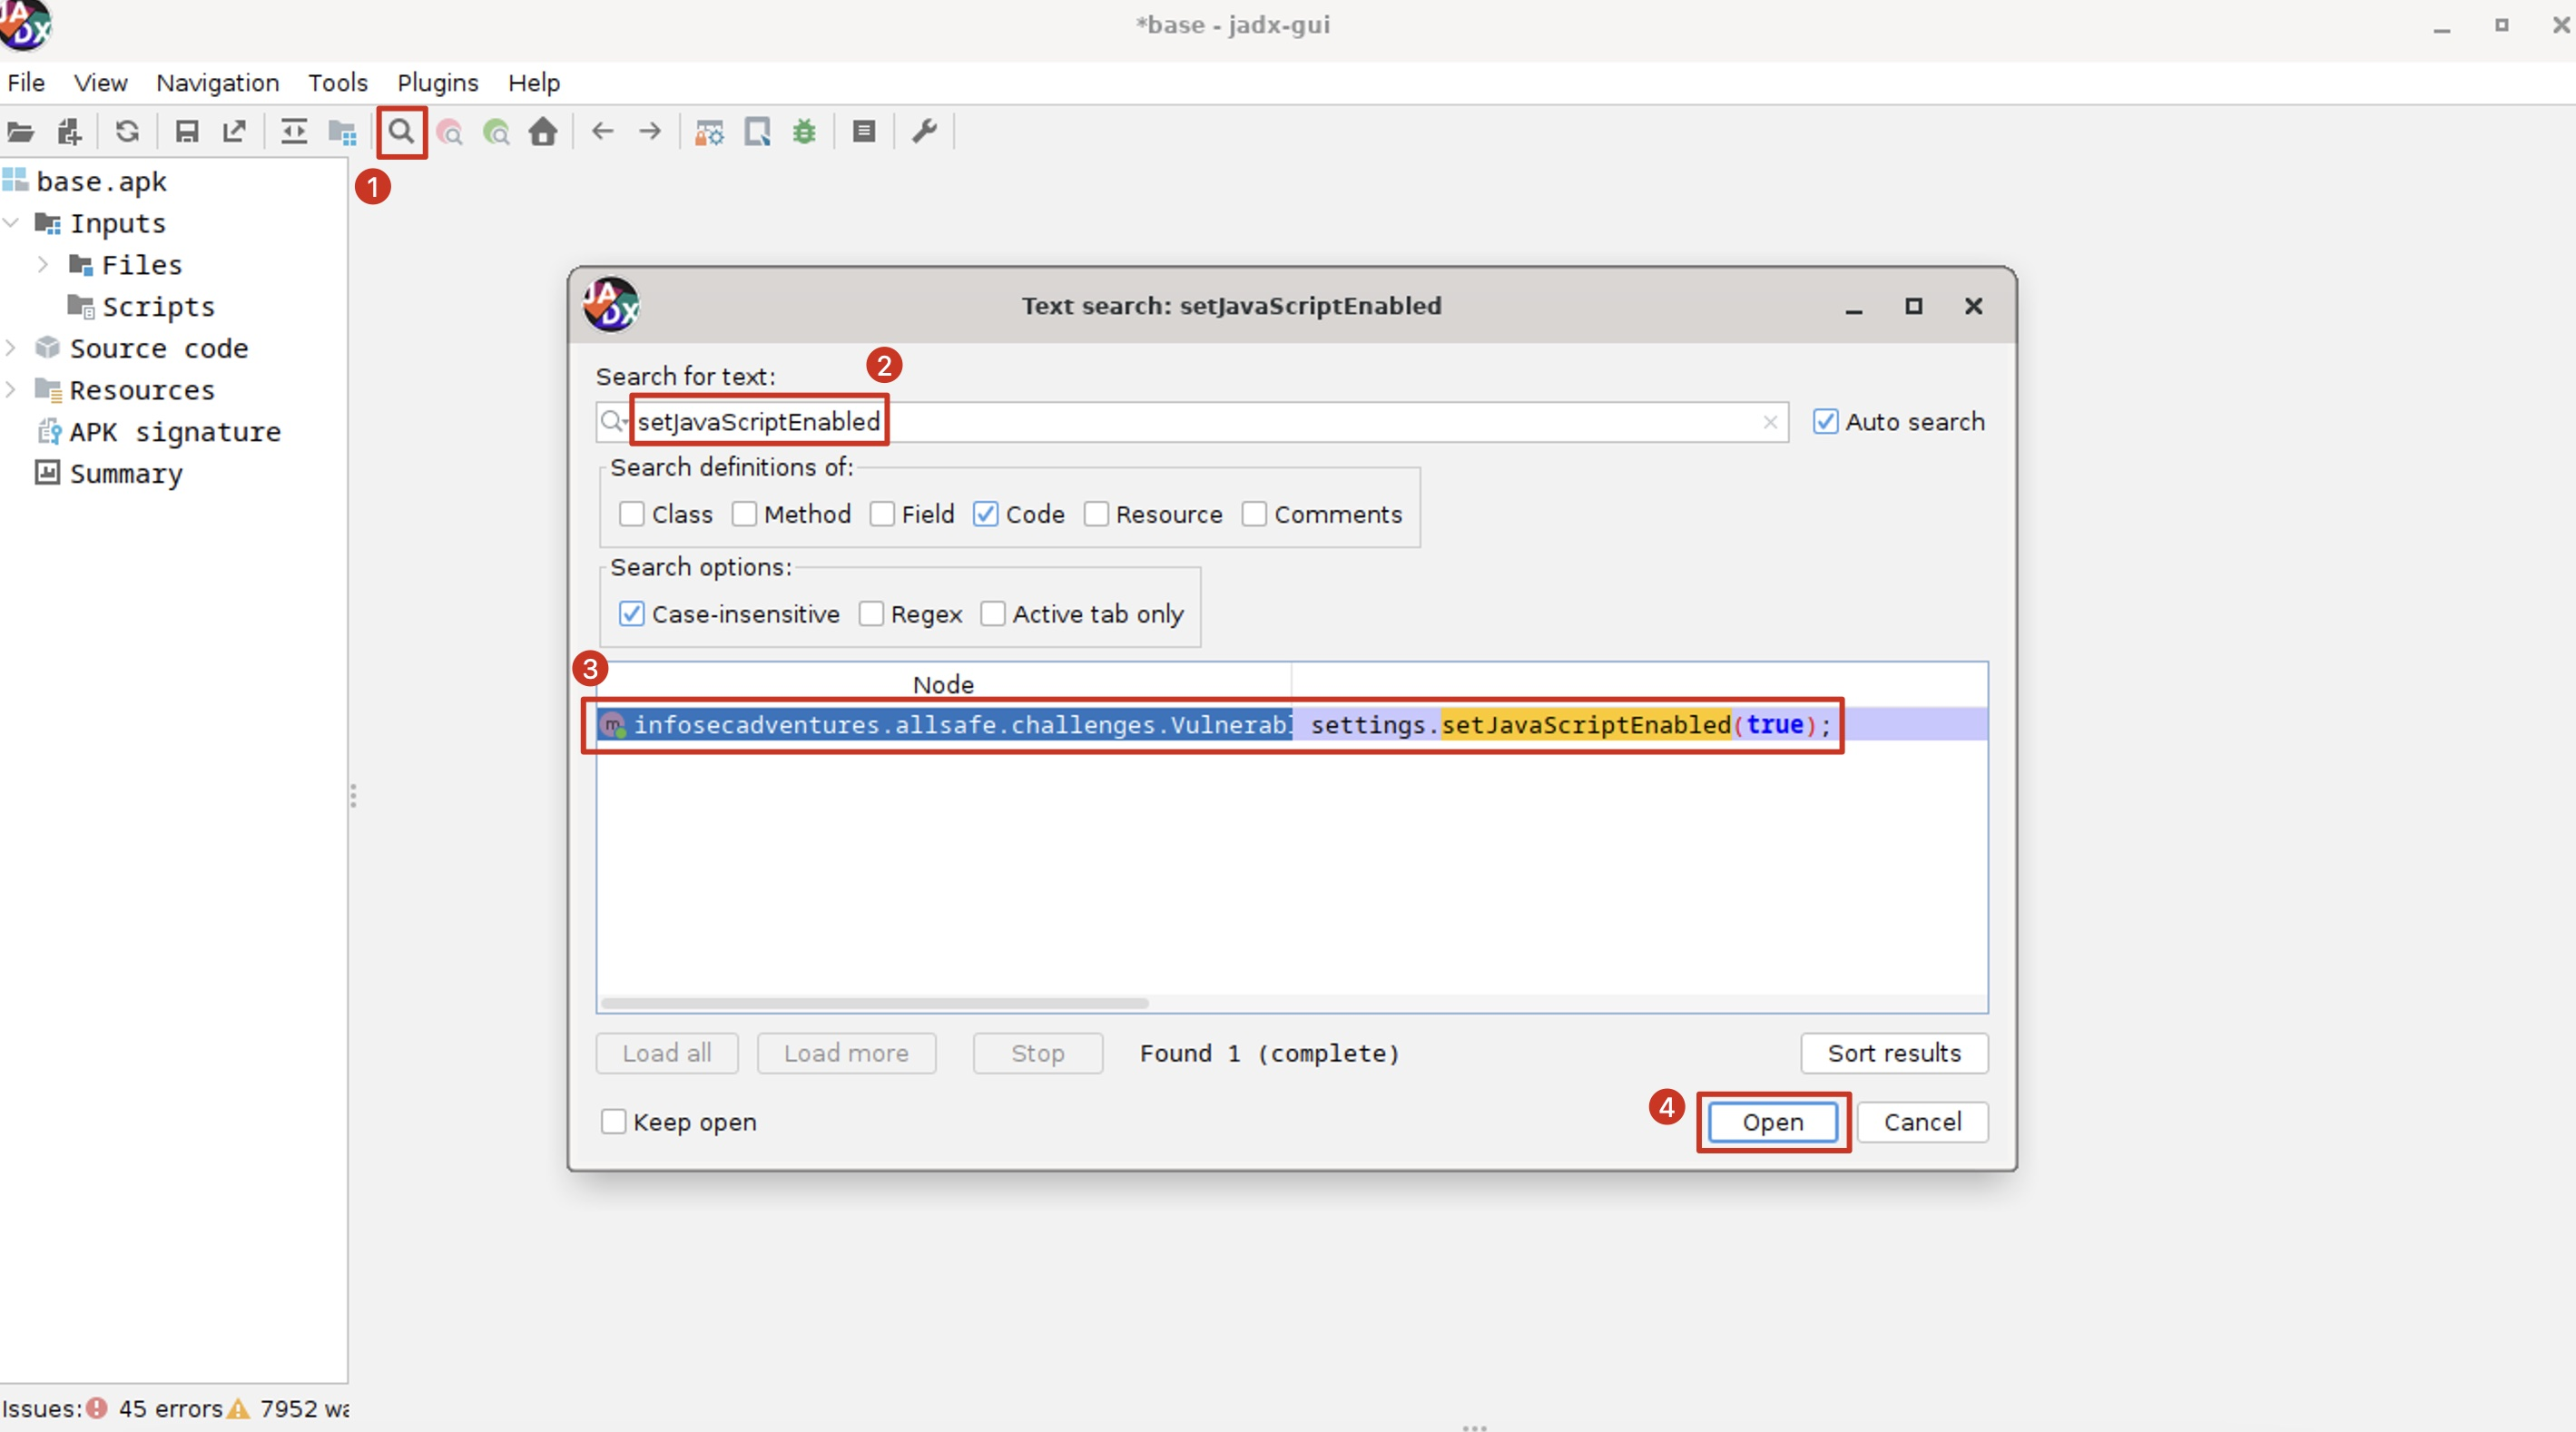
Task: Close the Text search dialog
Action: 1973,306
